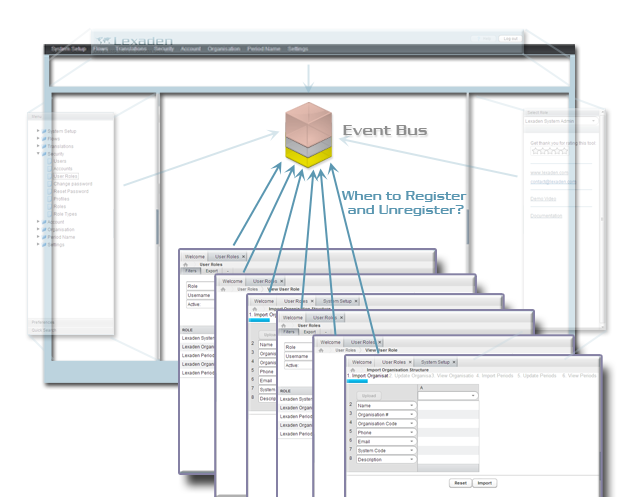Viewport: 628px width, 497px height.
Task: Click the Help button next to Log out
Action: coord(485,38)
